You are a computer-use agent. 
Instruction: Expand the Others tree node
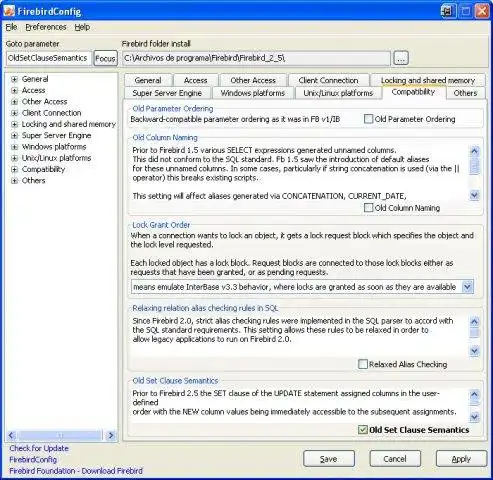(x=14, y=181)
